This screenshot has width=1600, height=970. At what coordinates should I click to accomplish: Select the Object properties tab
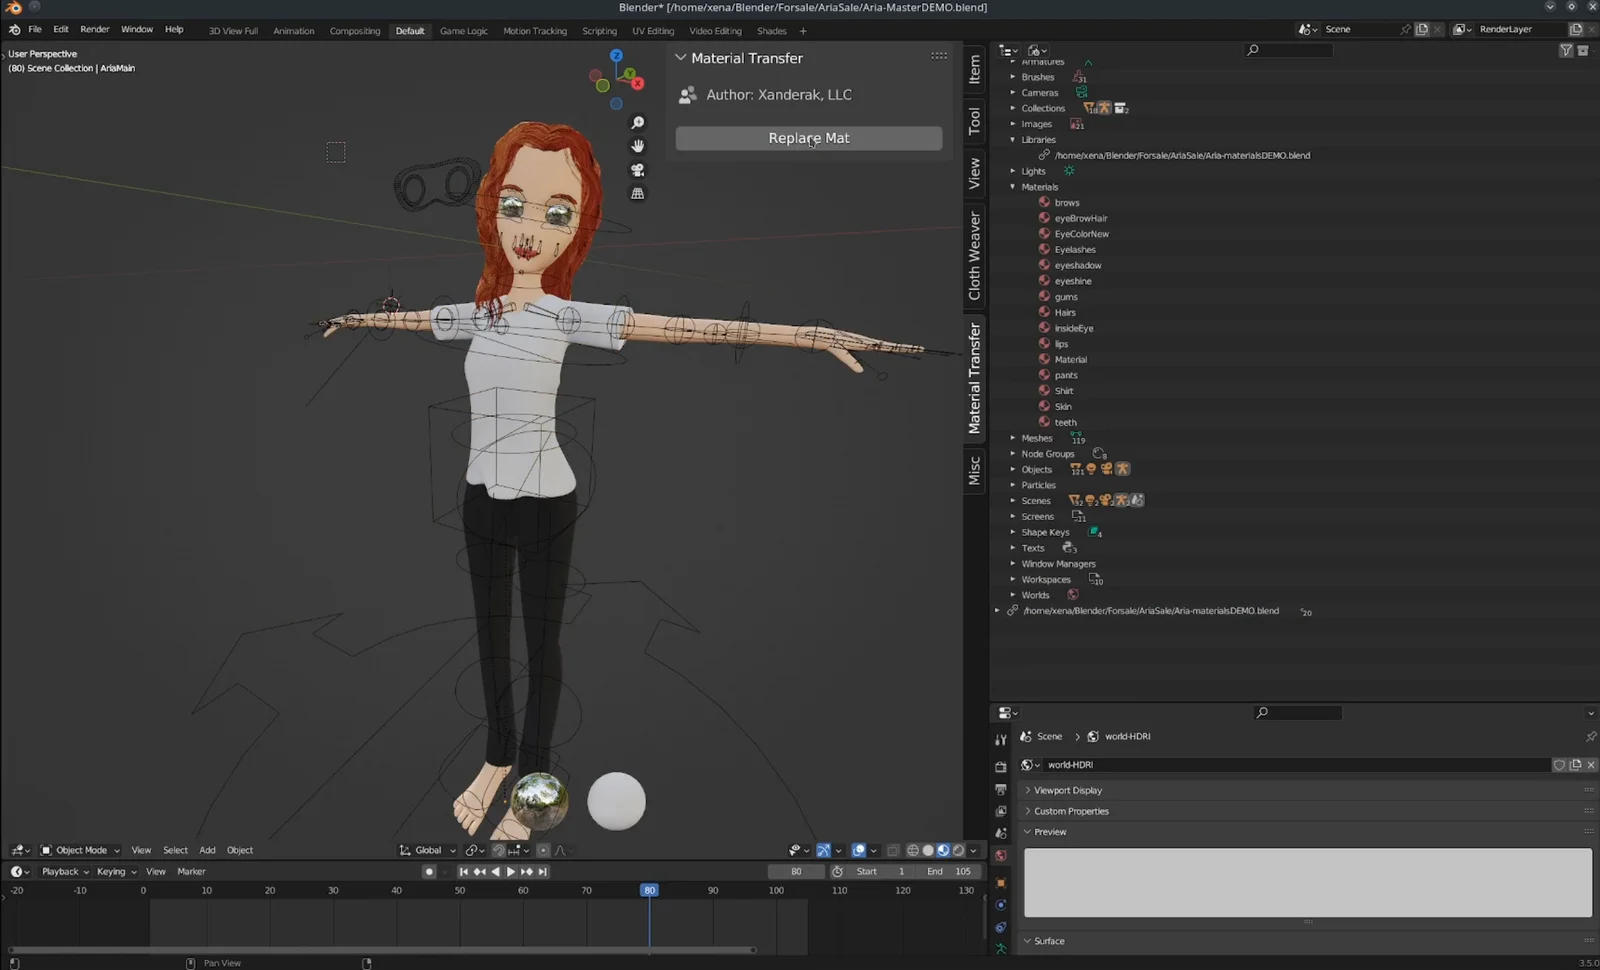1001,882
